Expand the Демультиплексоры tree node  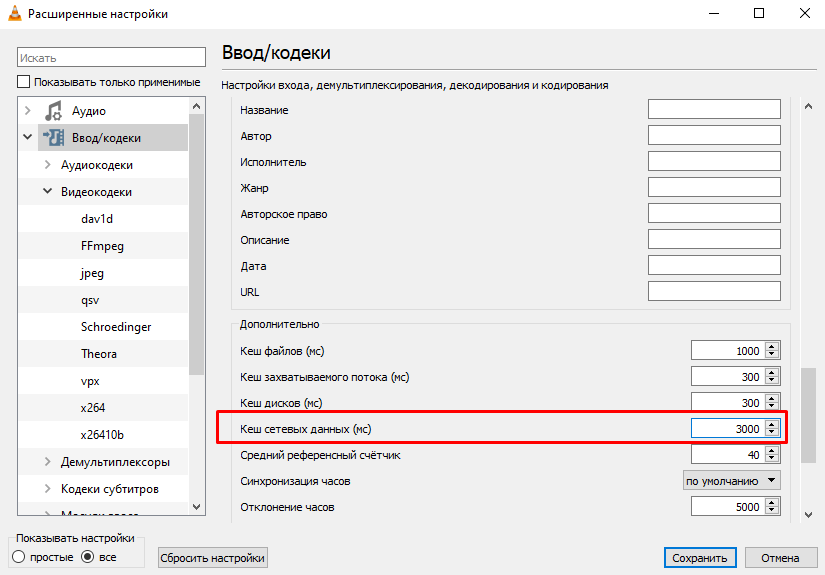(x=48, y=462)
